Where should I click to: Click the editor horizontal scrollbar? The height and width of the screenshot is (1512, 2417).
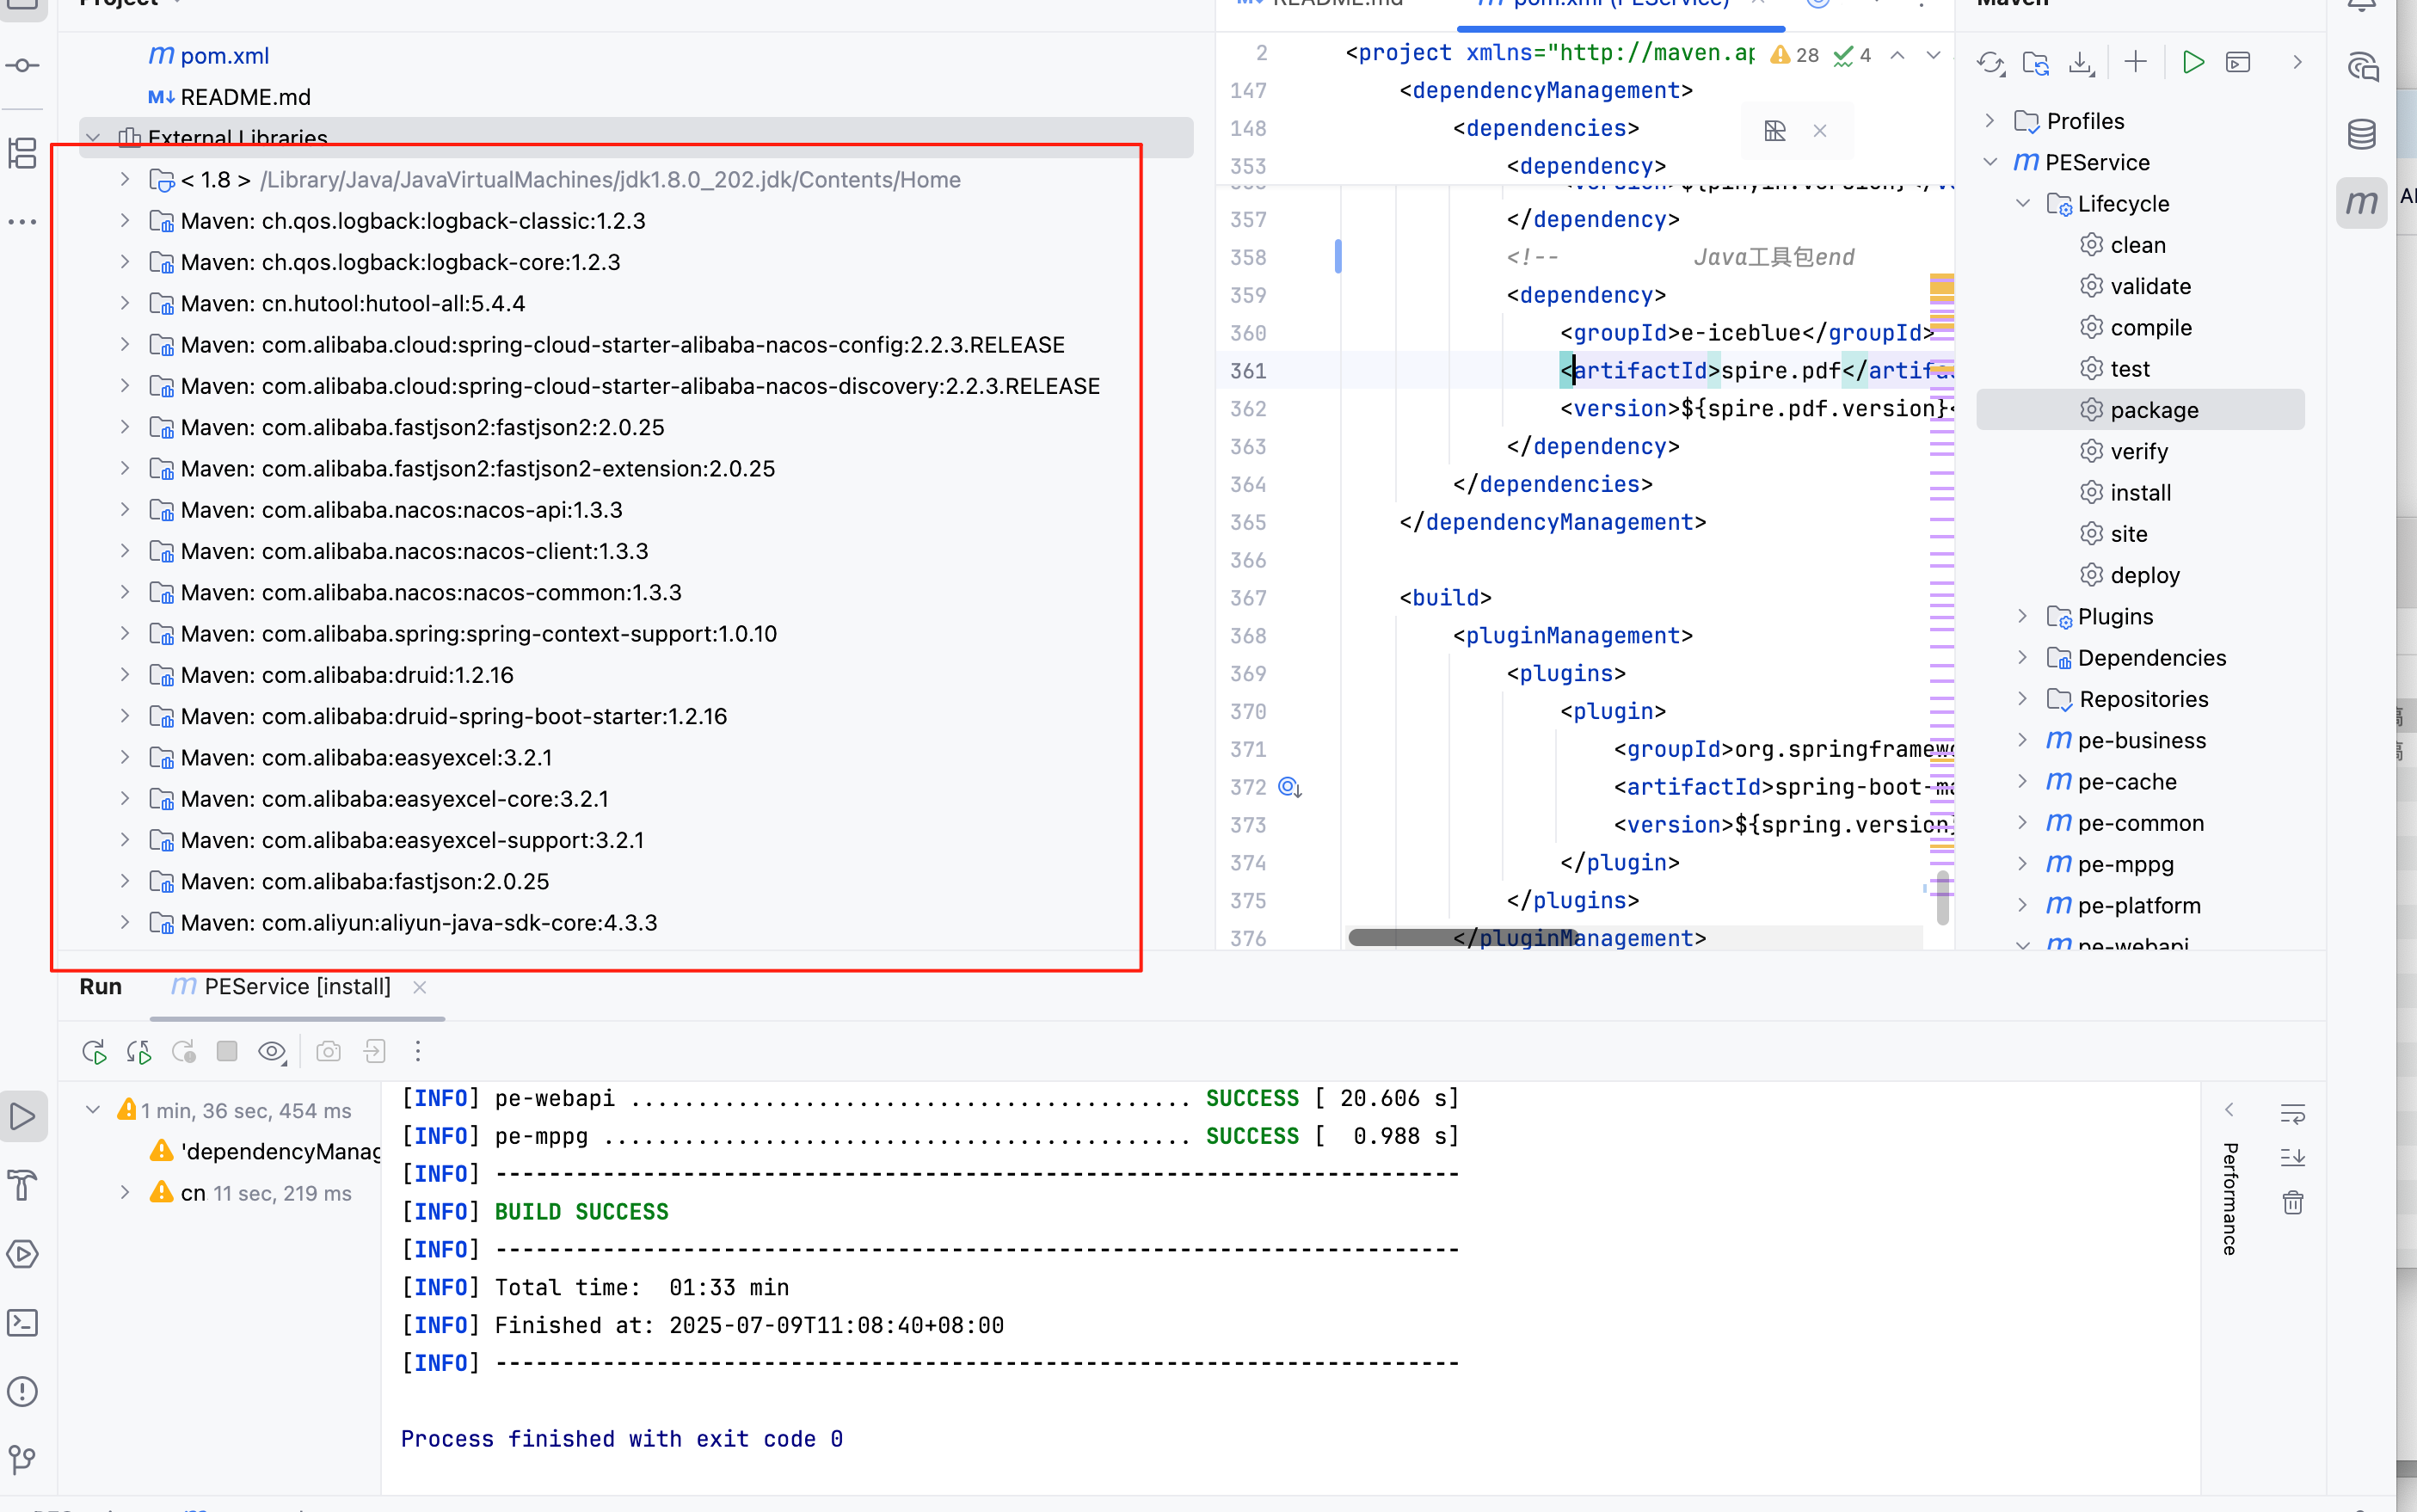pyautogui.click(x=1460, y=937)
